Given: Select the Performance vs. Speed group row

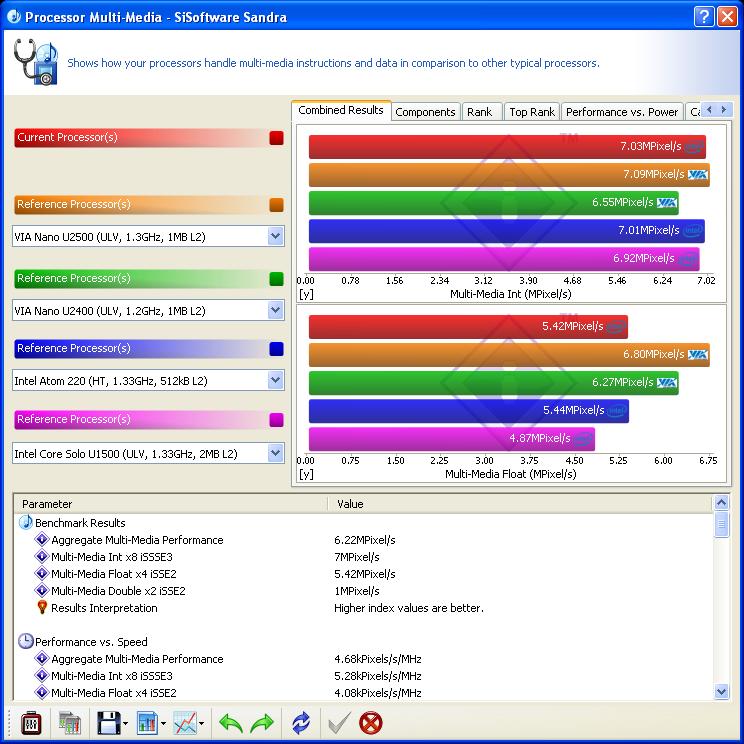Looking at the screenshot, I should tap(364, 642).
